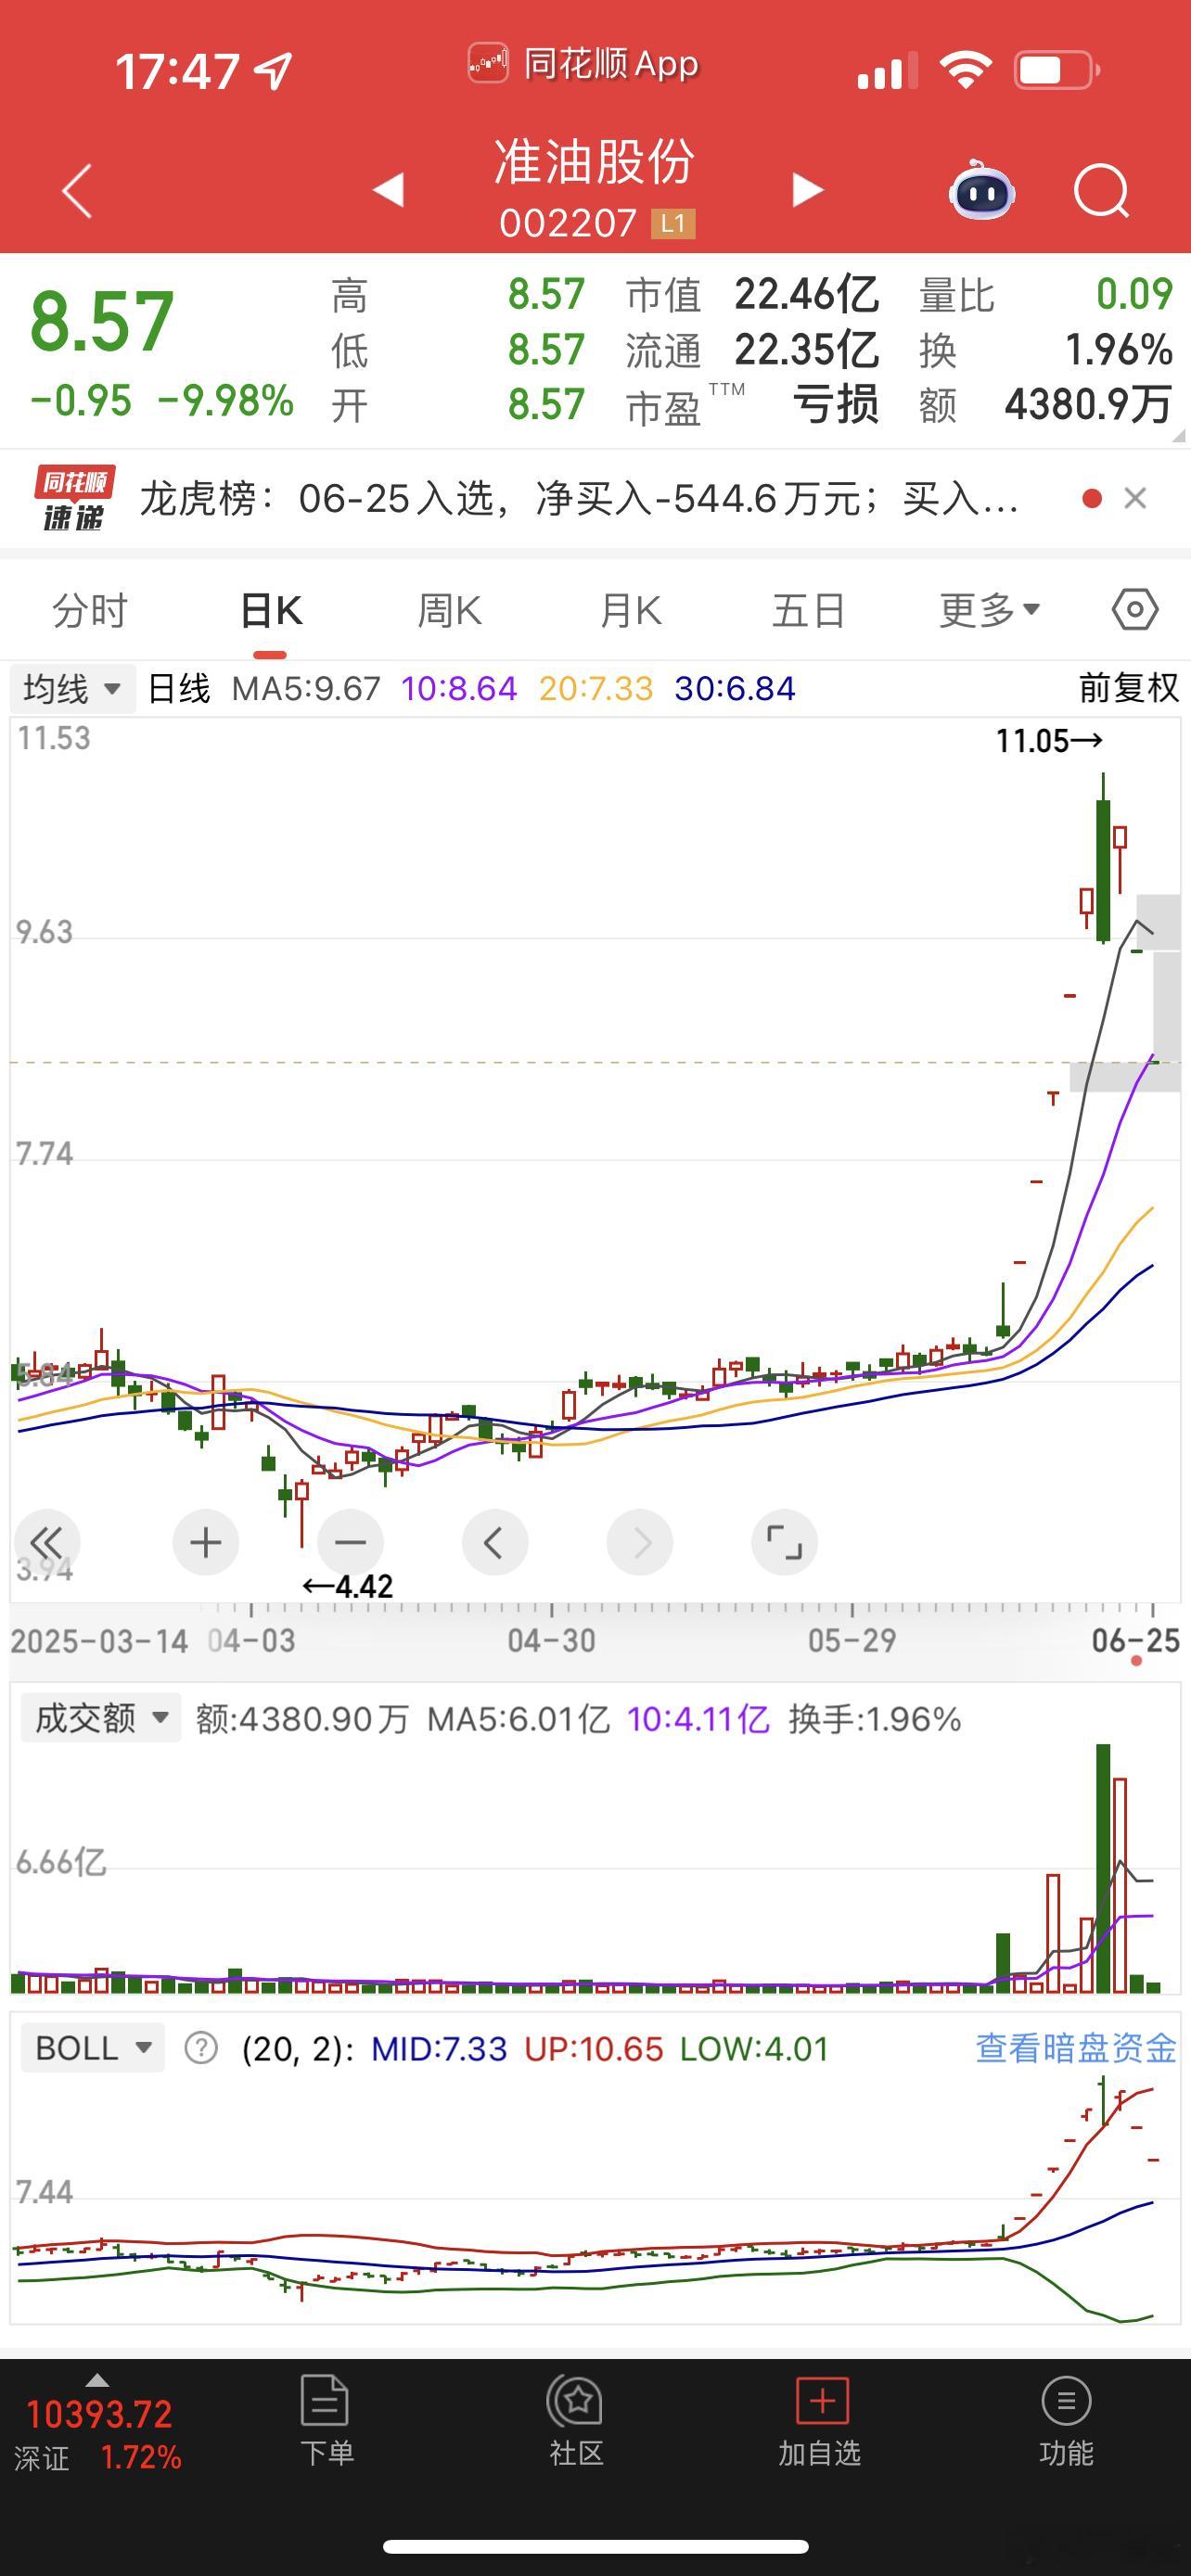Expand the 更多 chart period dropdown

pyautogui.click(x=989, y=610)
